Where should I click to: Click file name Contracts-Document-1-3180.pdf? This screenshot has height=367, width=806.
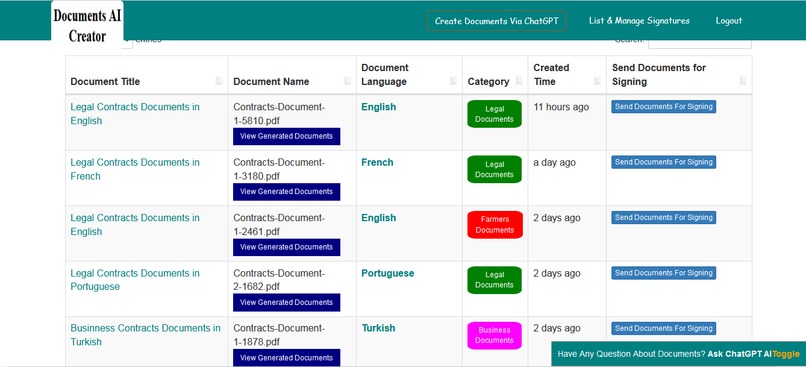pos(279,169)
